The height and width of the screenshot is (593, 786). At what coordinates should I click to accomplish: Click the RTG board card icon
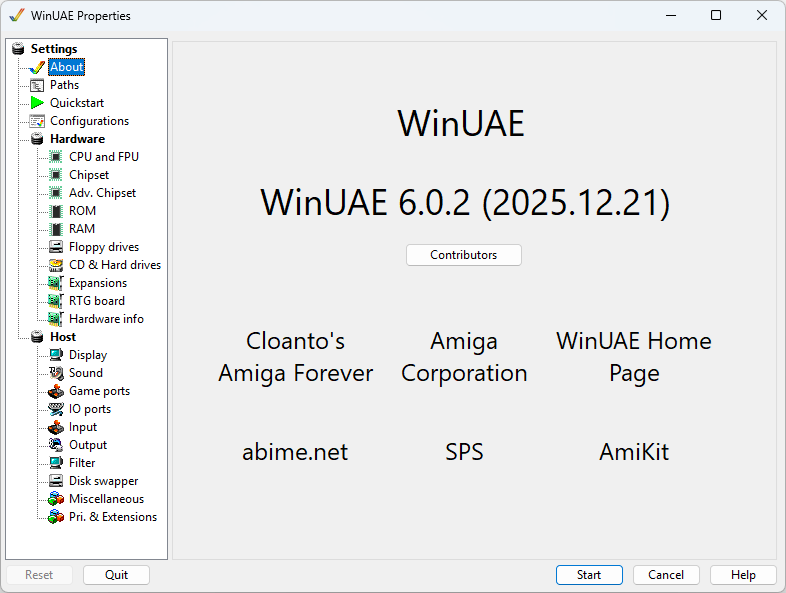coord(56,301)
